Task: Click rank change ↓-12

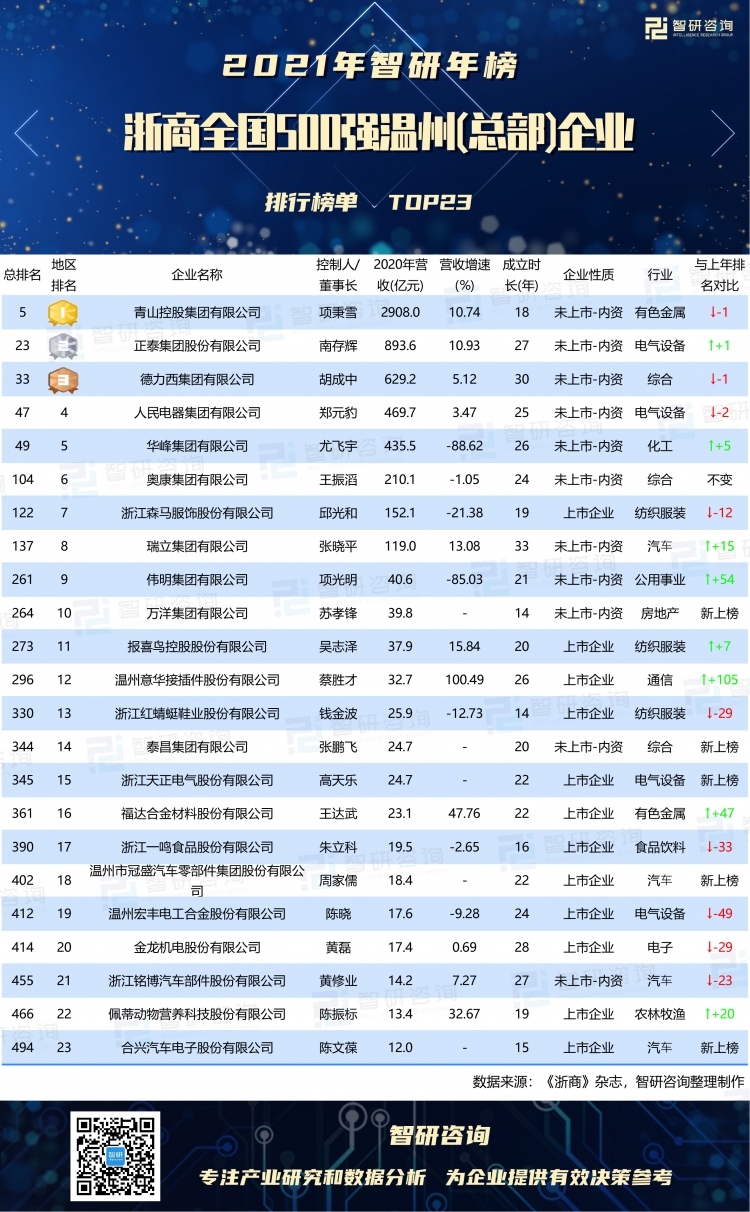Action: click(x=720, y=513)
